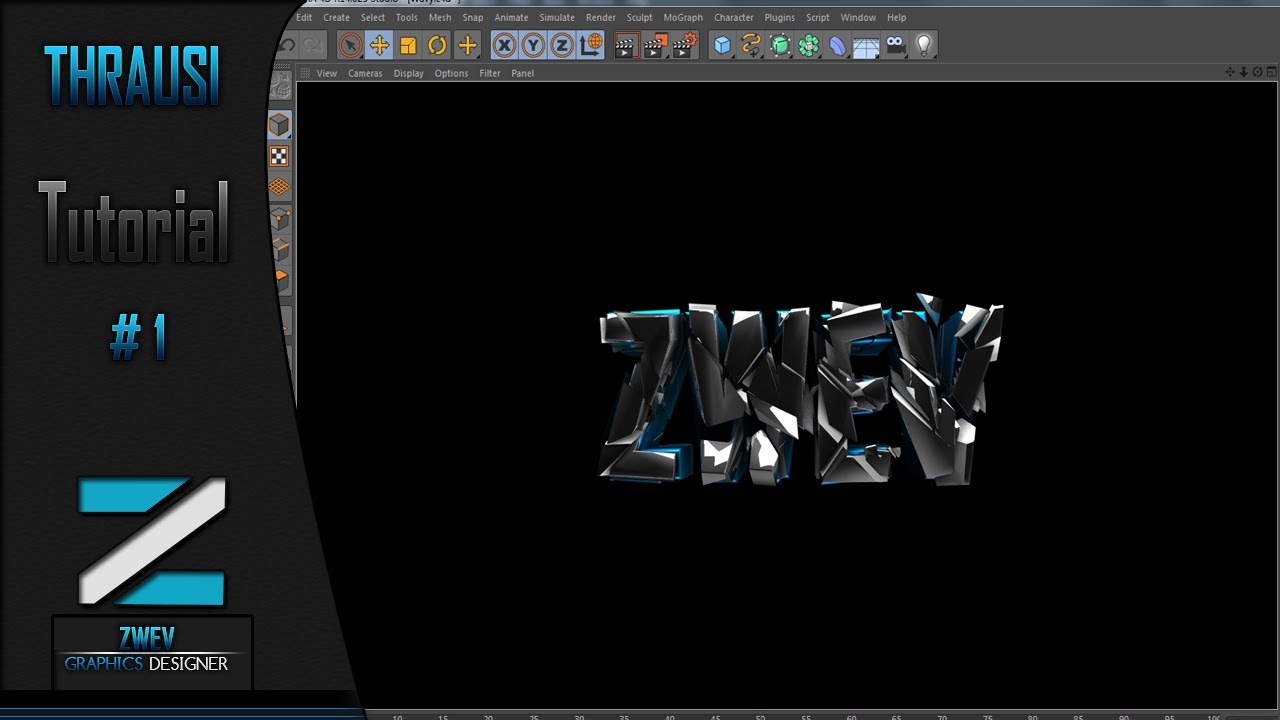
Task: Click the viewport panel grip handle
Action: pos(306,73)
